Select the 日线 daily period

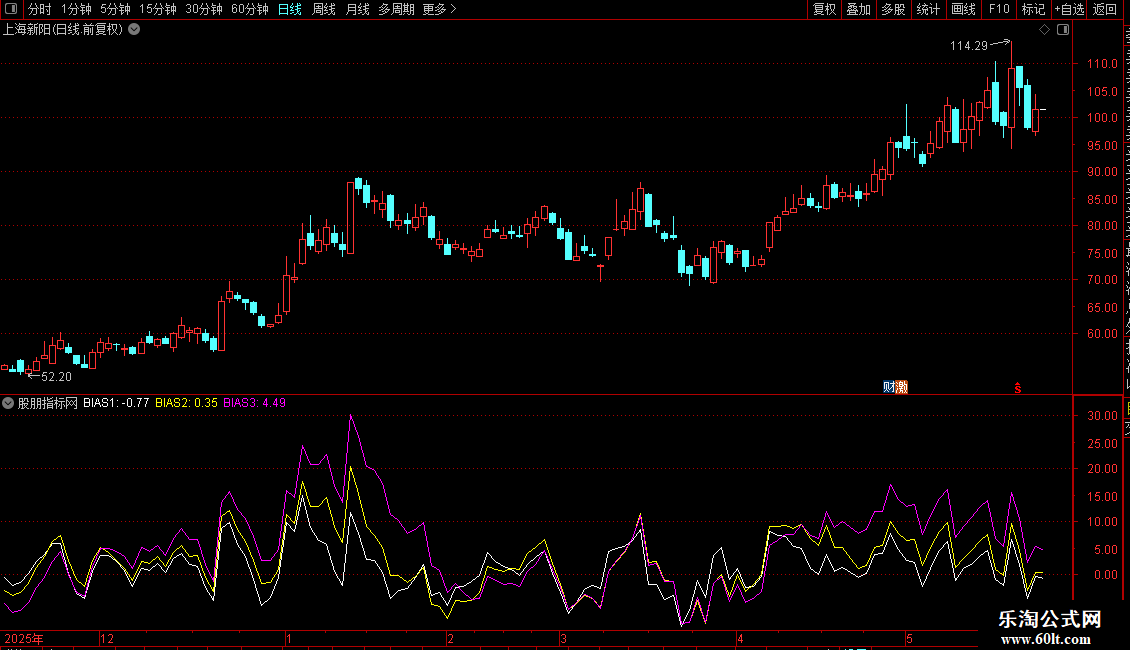point(290,9)
